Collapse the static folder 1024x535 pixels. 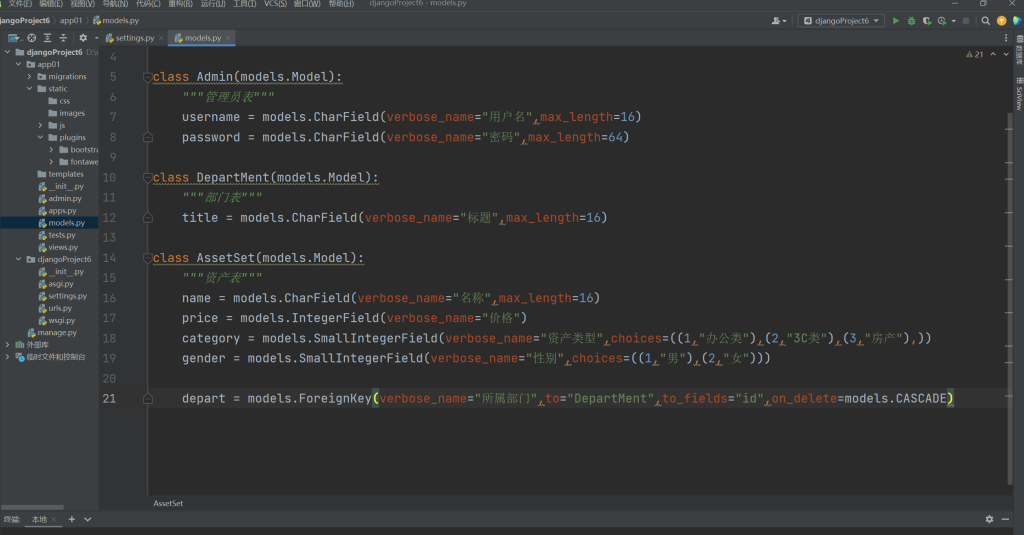click(30, 89)
